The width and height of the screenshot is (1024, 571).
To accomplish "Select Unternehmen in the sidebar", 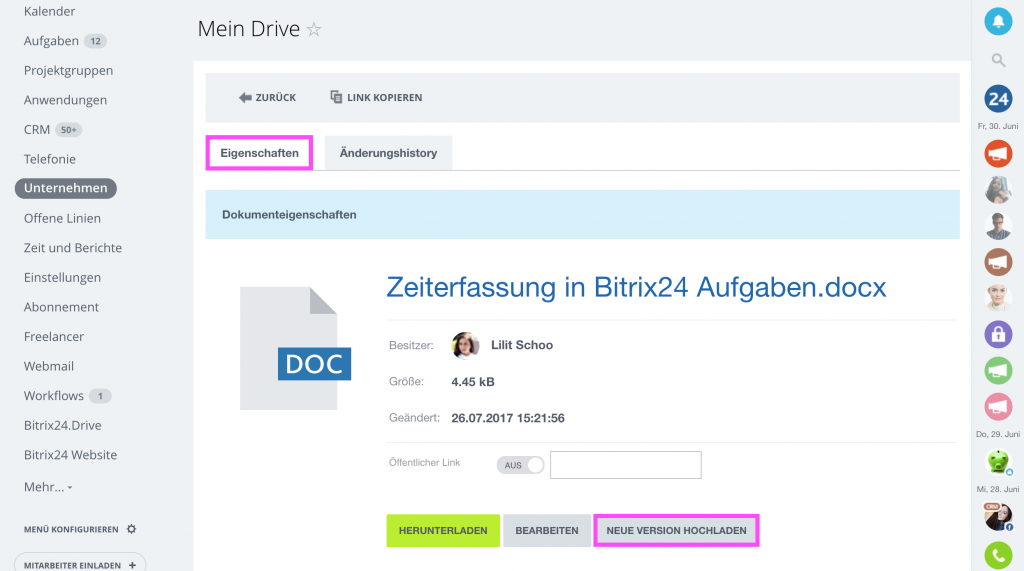I will pyautogui.click(x=65, y=188).
